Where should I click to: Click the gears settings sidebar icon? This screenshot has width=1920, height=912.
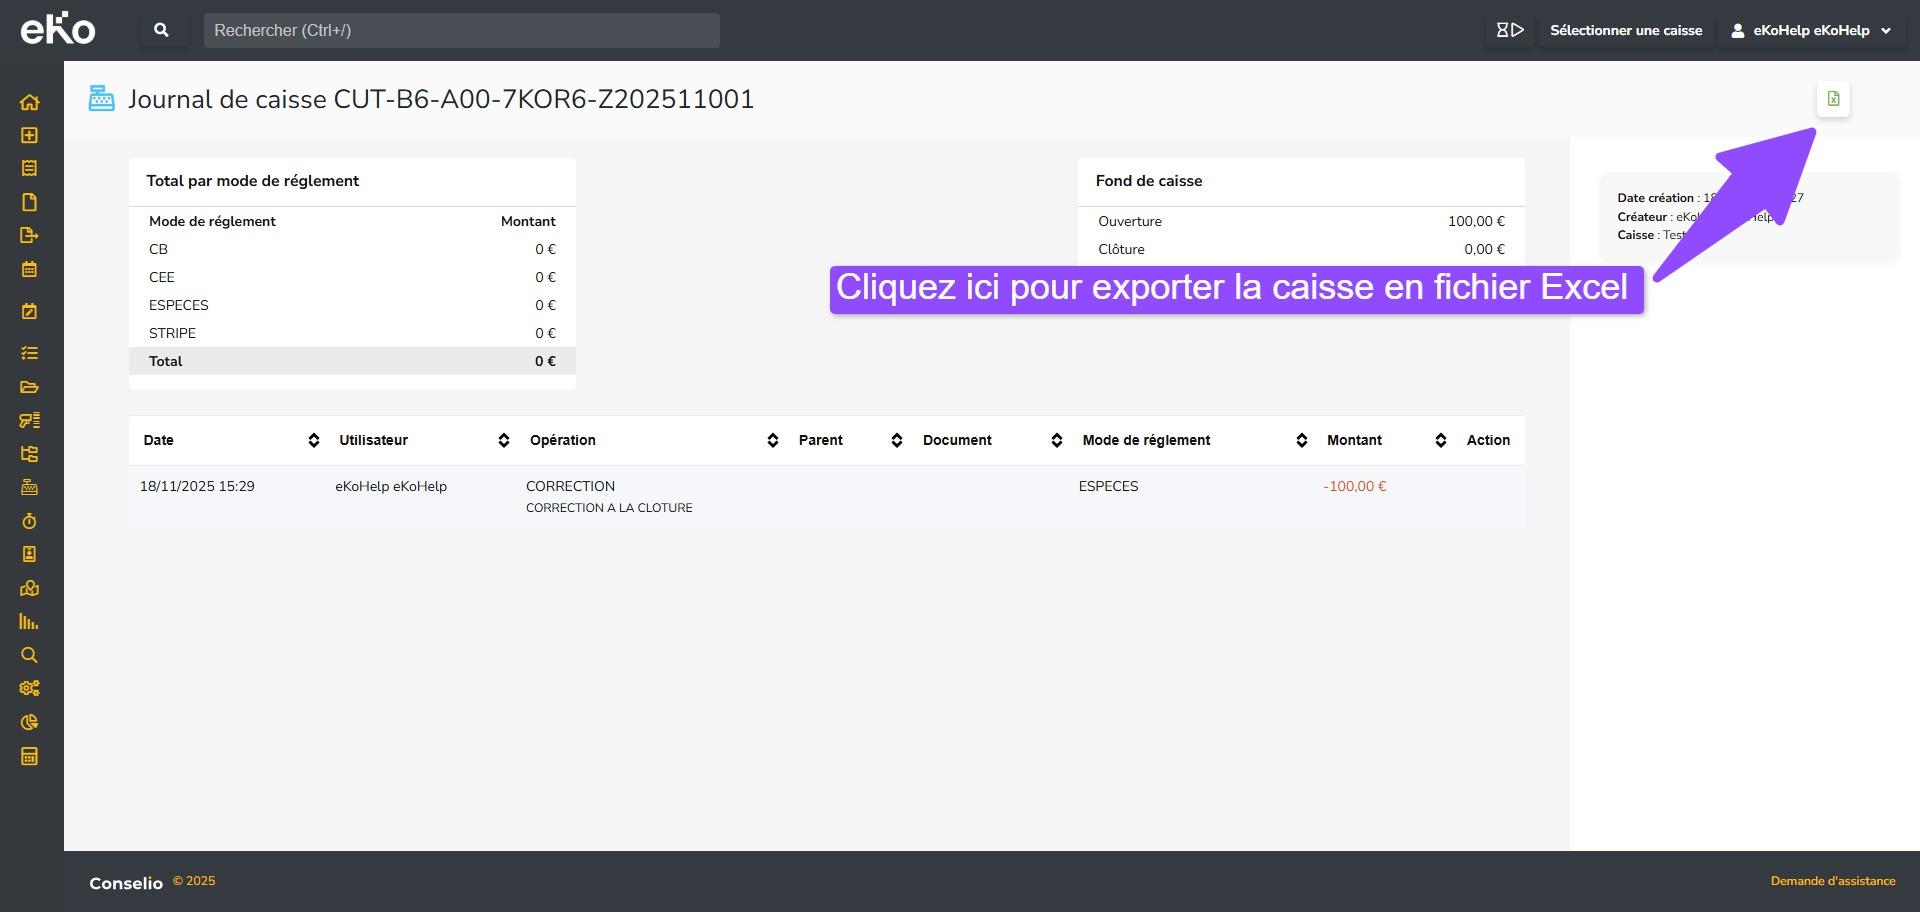click(29, 688)
